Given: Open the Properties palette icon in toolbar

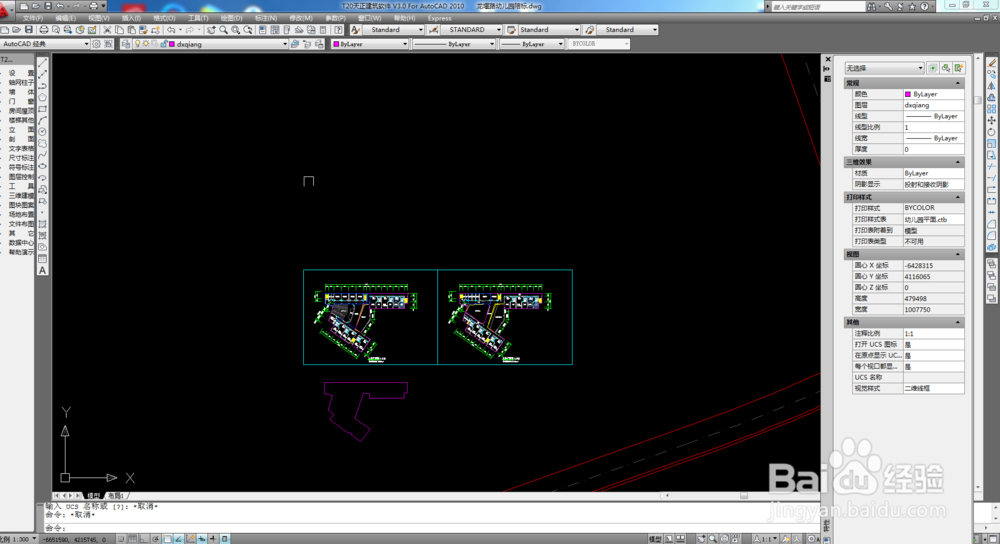Looking at the screenshot, I should click(263, 30).
